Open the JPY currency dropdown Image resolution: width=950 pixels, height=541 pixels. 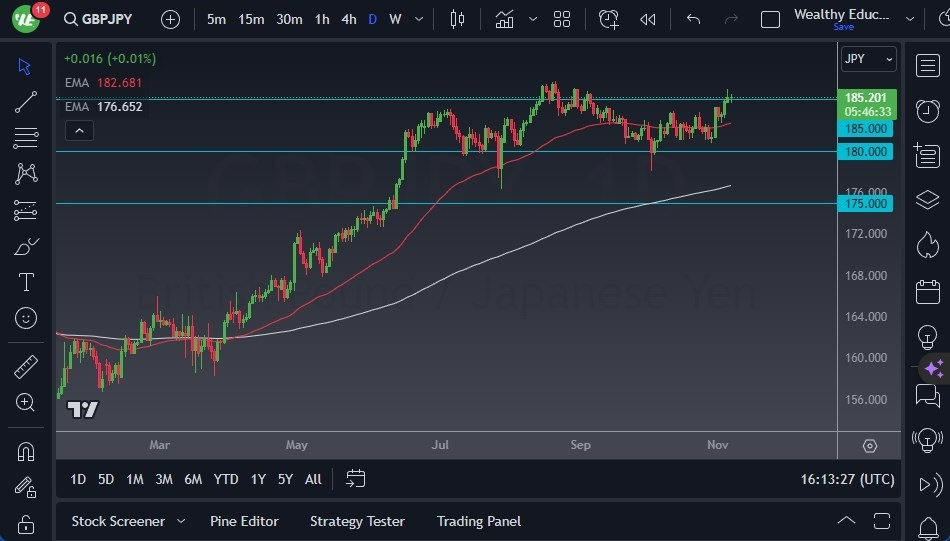868,59
